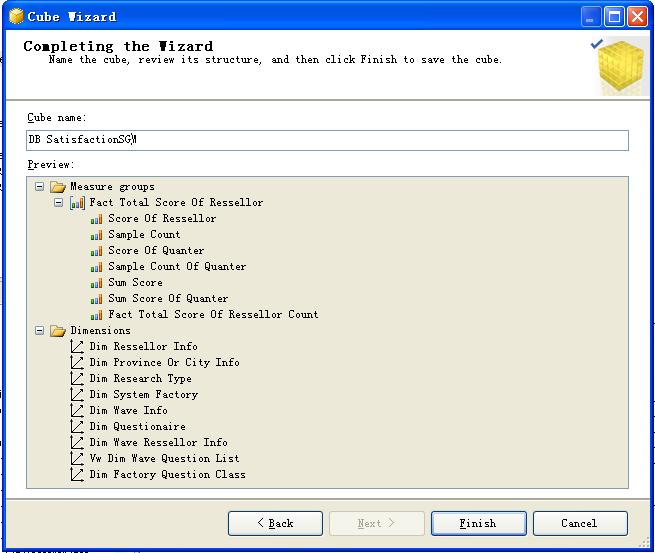Image resolution: width=655 pixels, height=553 pixels.
Task: Collapse the Fact Total Score Of Ressellor group
Action: click(x=58, y=203)
